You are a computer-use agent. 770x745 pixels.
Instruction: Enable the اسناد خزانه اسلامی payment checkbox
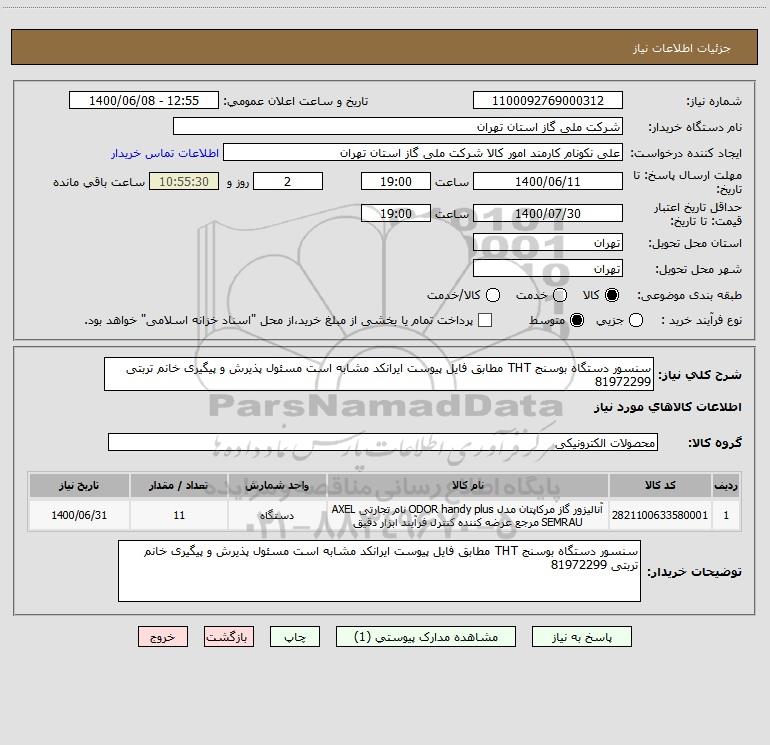click(x=485, y=320)
